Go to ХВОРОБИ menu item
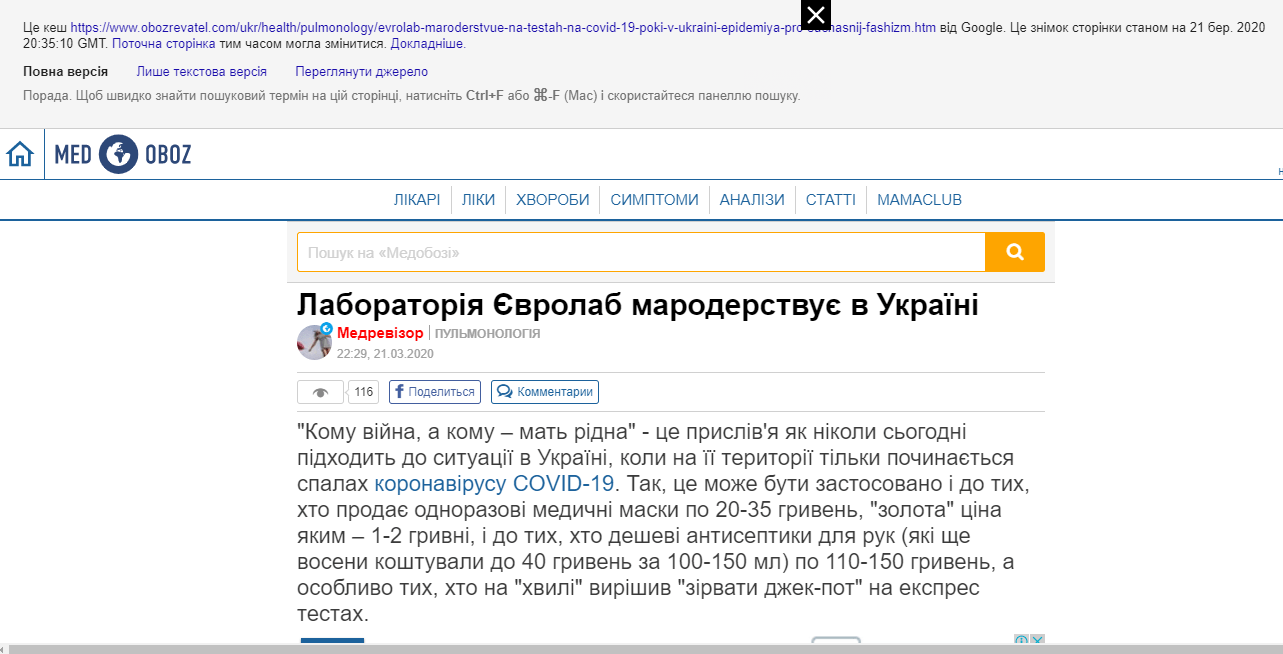The height and width of the screenshot is (654, 1283). coord(553,200)
